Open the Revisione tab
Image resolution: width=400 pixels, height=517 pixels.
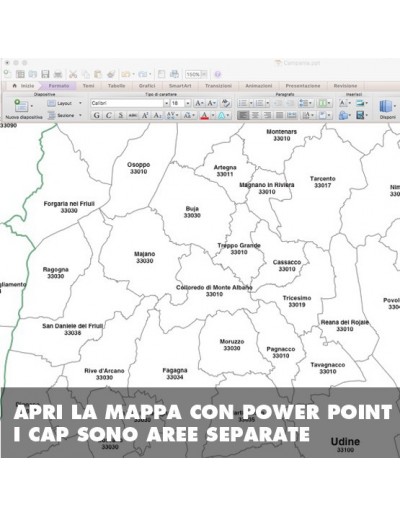345,86
